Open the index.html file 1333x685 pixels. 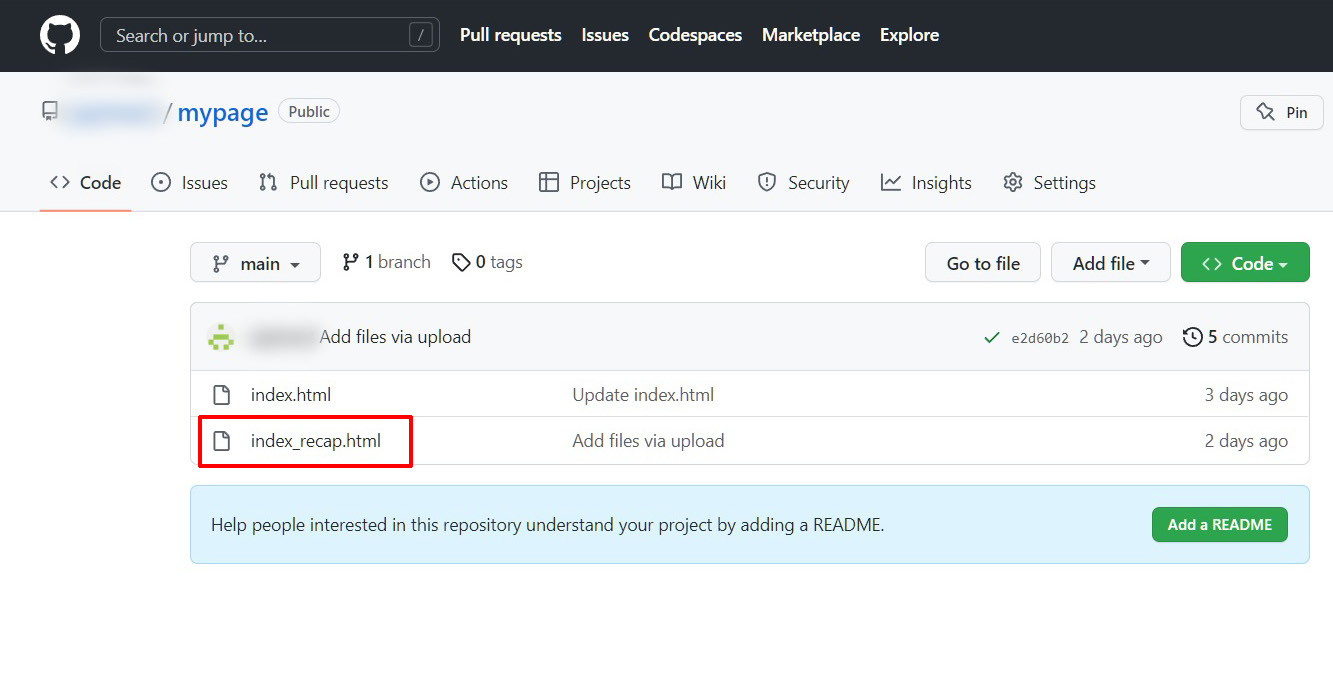[x=291, y=395]
